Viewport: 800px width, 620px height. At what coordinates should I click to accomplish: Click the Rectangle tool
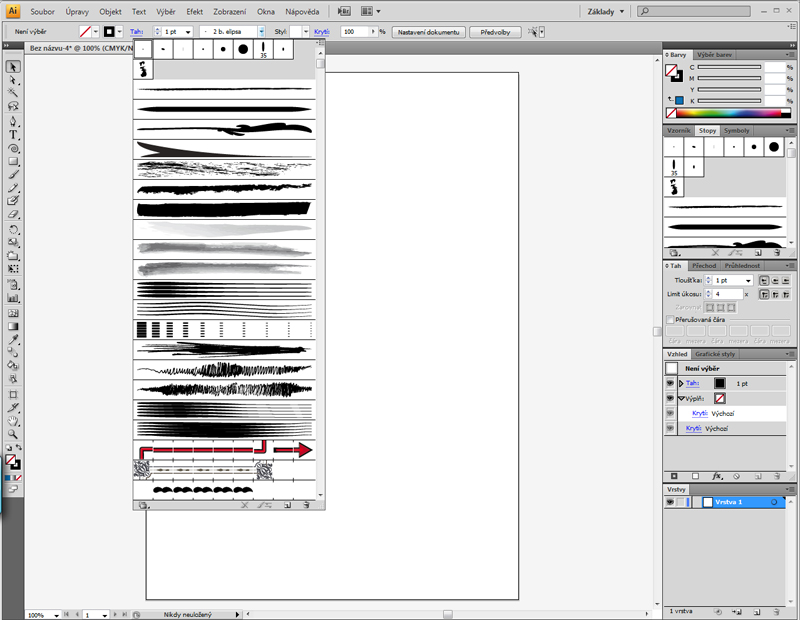coord(14,161)
